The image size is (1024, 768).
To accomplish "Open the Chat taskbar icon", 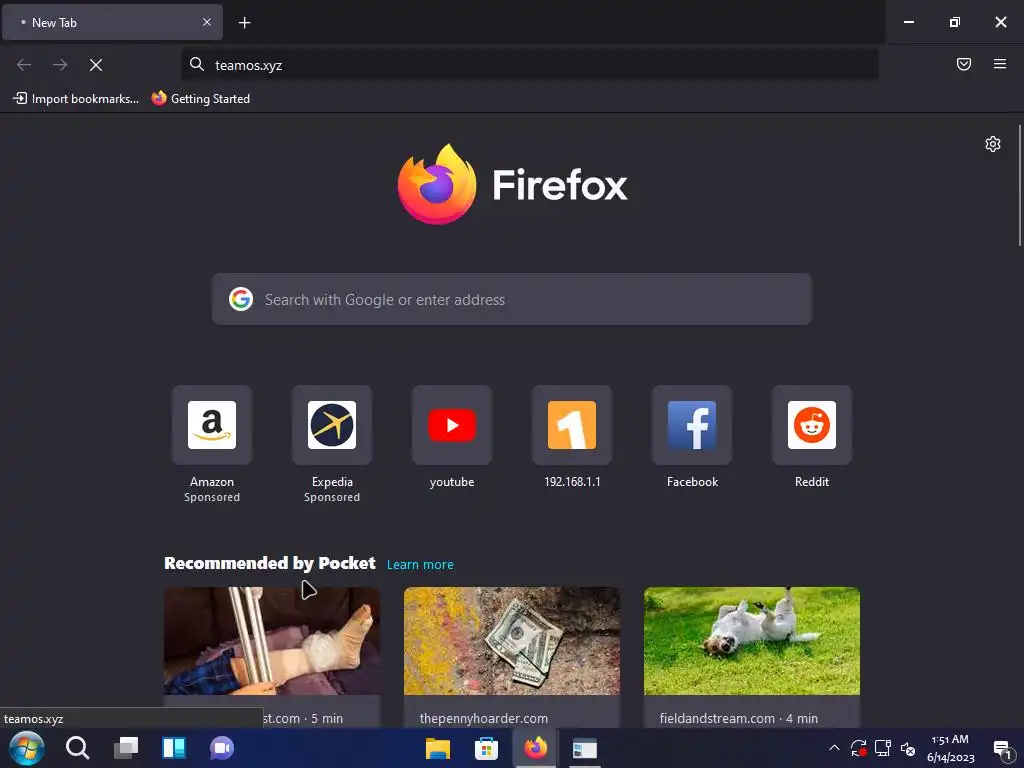I will [222, 748].
